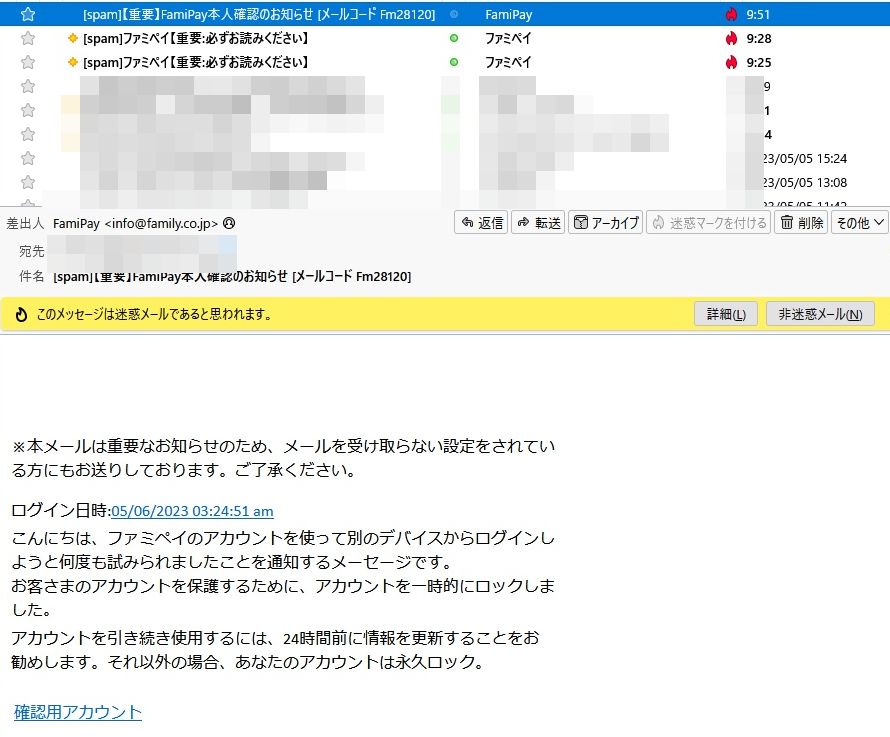Star the selected FamiPay 9:51 message
Image resolution: width=890 pixels, height=737 pixels.
click(x=27, y=15)
